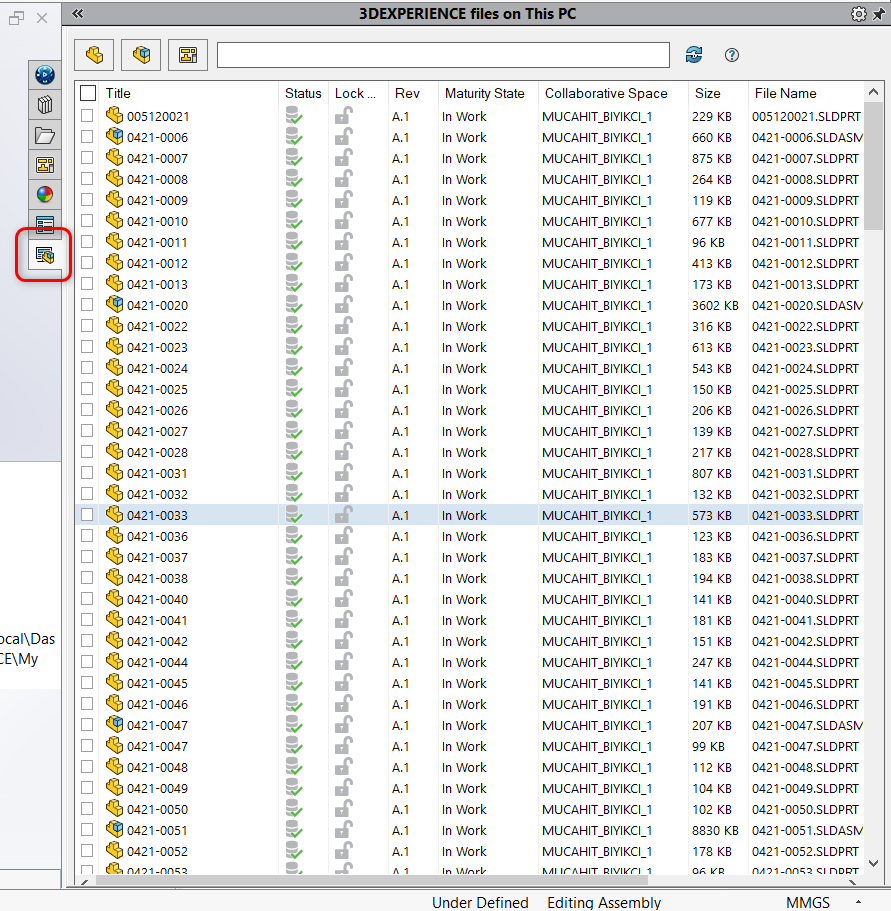The height and width of the screenshot is (911, 891).
Task: Click In Work state for 0421-0013
Action: click(464, 285)
